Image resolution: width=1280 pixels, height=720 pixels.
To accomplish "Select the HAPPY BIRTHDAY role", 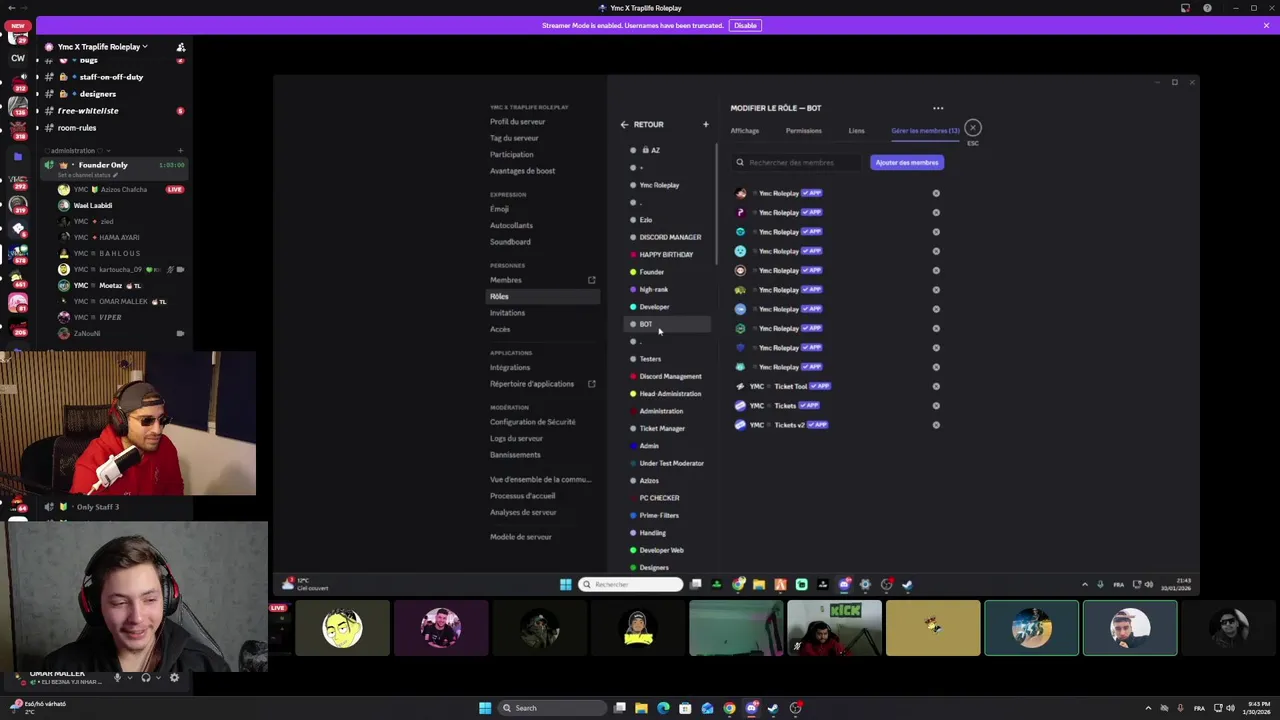I will point(666,255).
